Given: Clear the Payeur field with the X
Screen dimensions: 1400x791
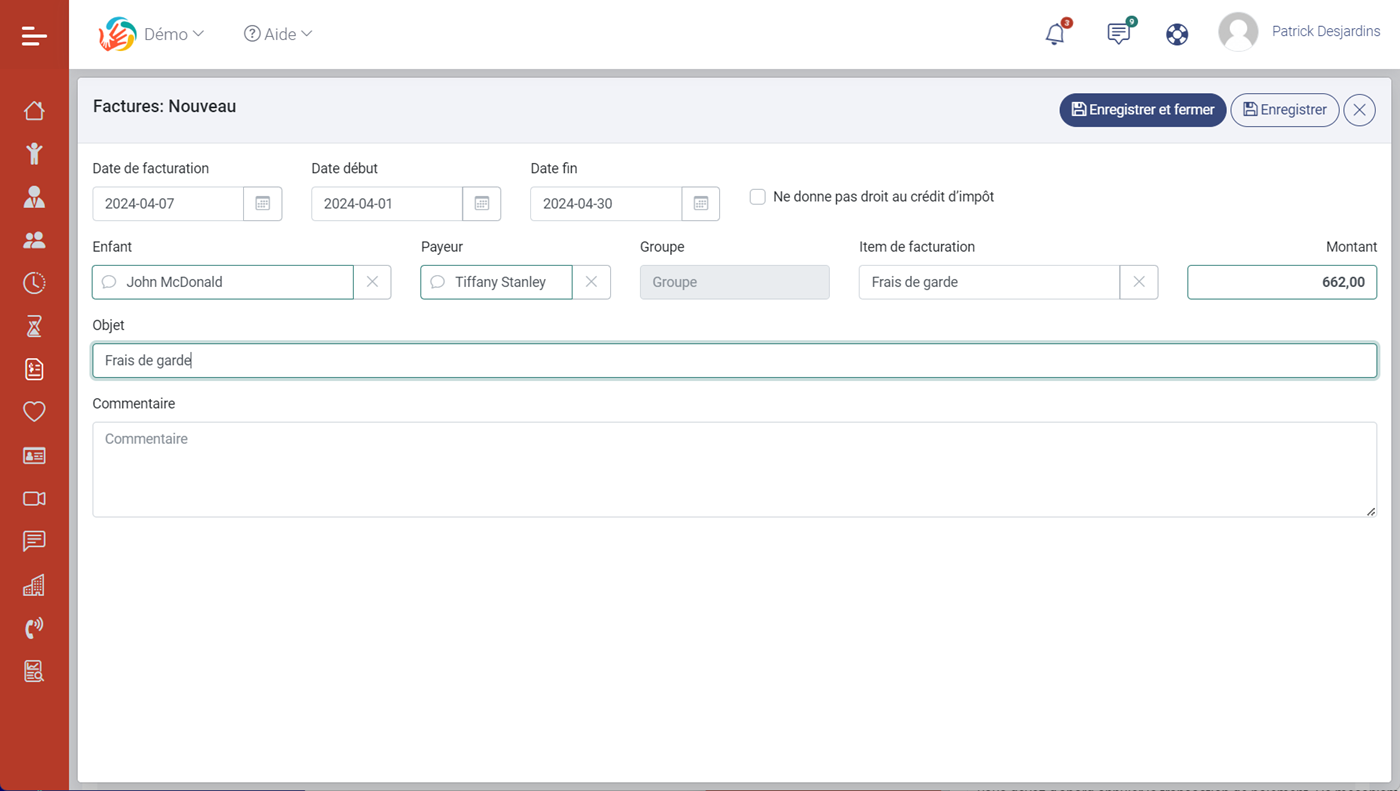Looking at the screenshot, I should click(591, 282).
